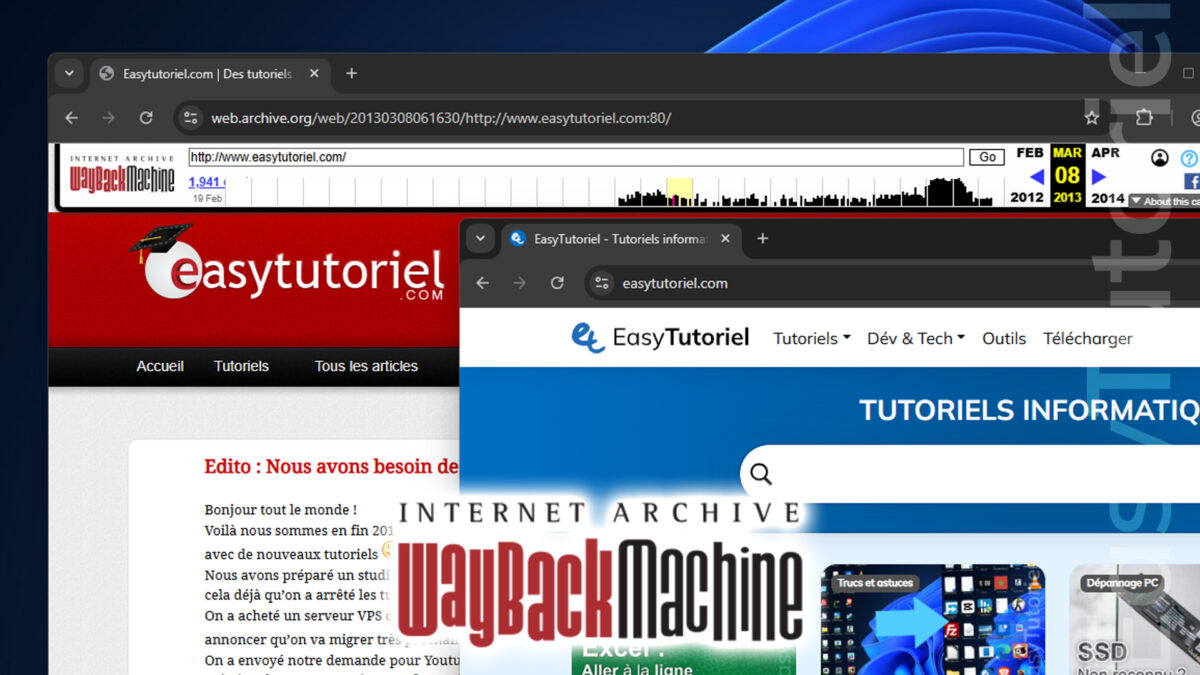Expand tab search chevron in easytutoriel.com window
This screenshot has width=1200, height=675.
480,239
